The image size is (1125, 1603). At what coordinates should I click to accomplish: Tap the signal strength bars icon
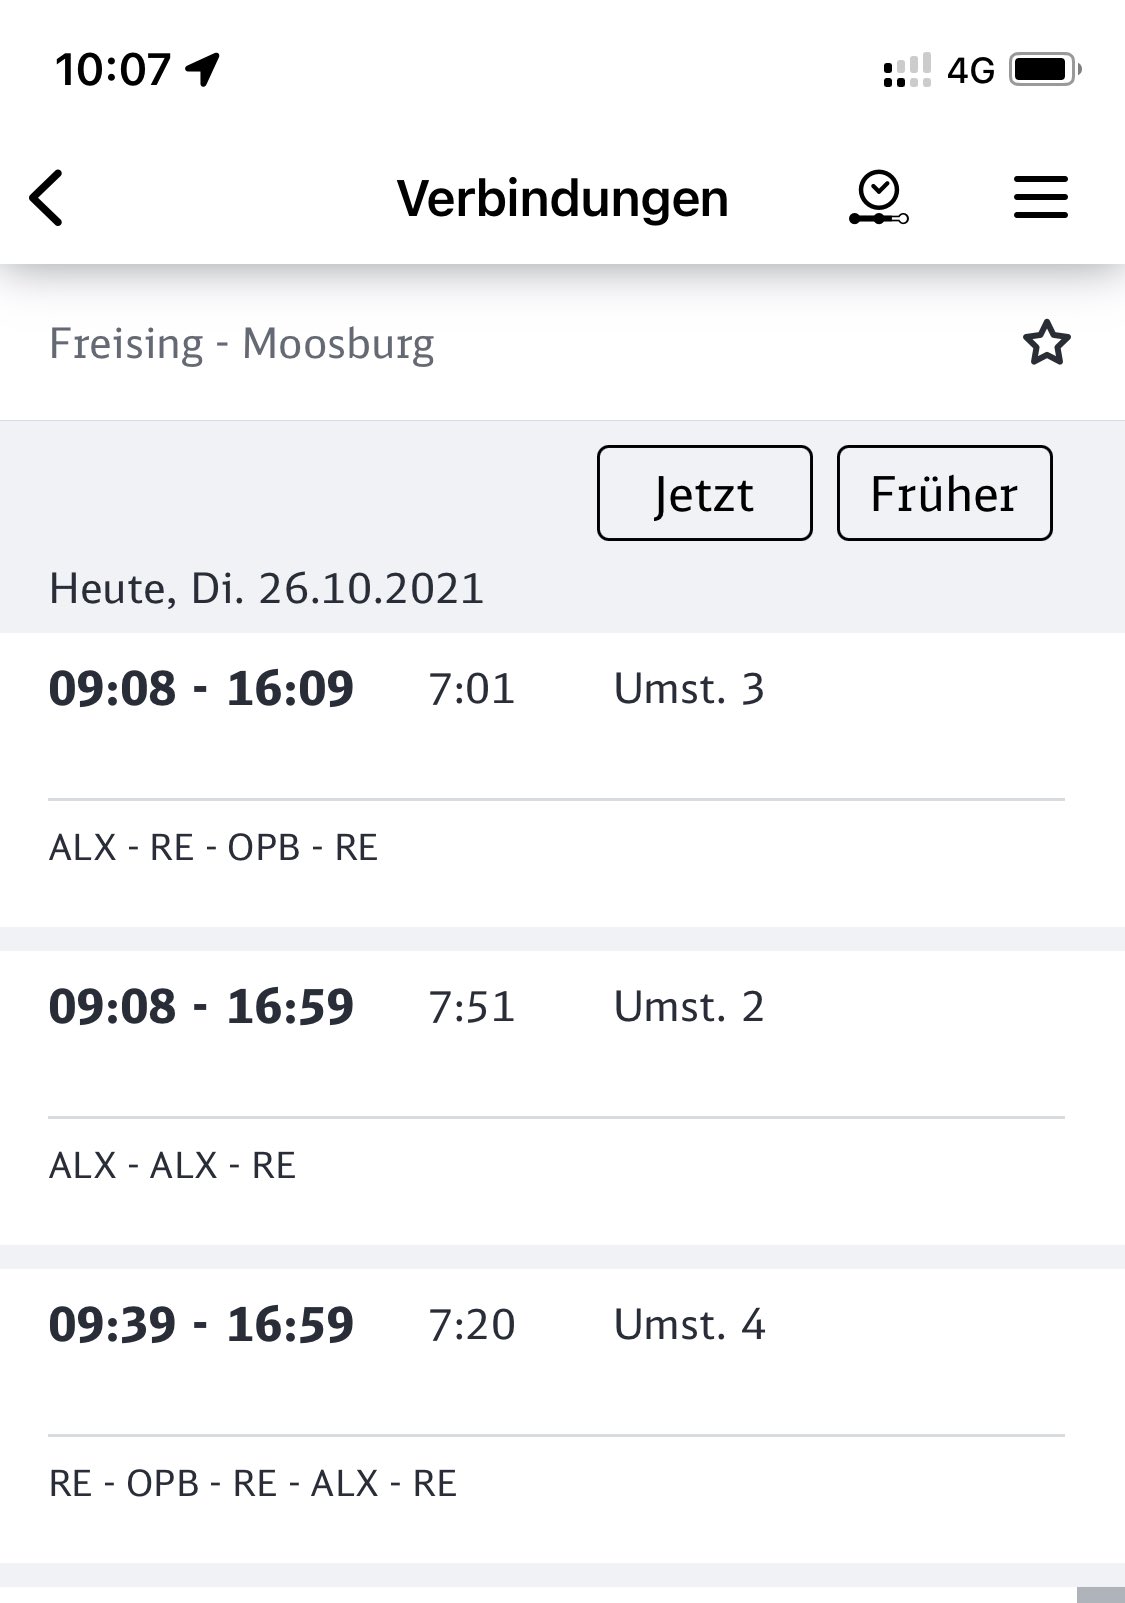click(x=907, y=70)
